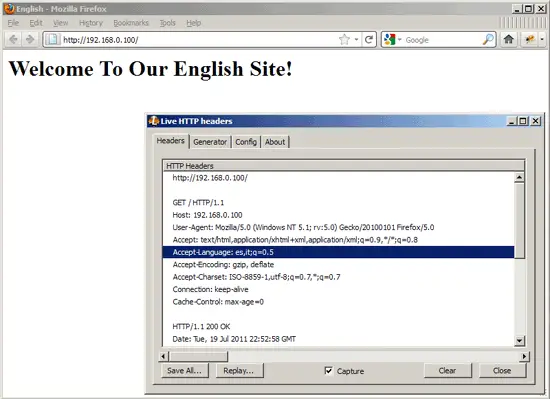Open the Google search engine selector
This screenshot has height=399, width=550.
point(392,40)
